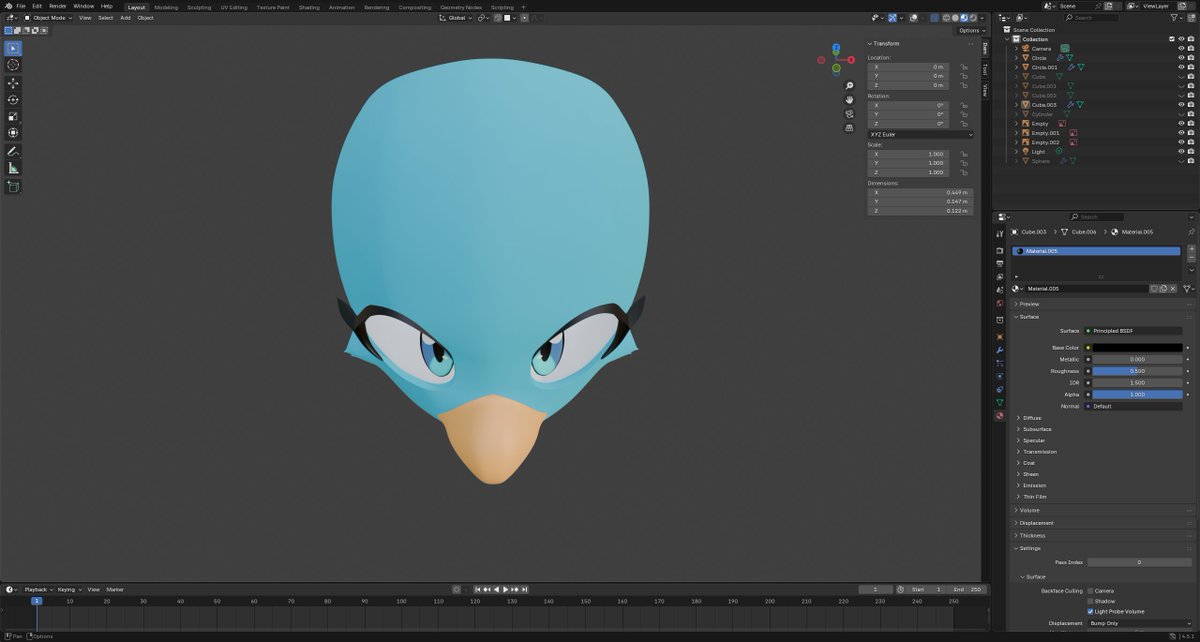Switch to Geometry Nodes workspace tab
The height and width of the screenshot is (642, 1200).
(461, 7)
